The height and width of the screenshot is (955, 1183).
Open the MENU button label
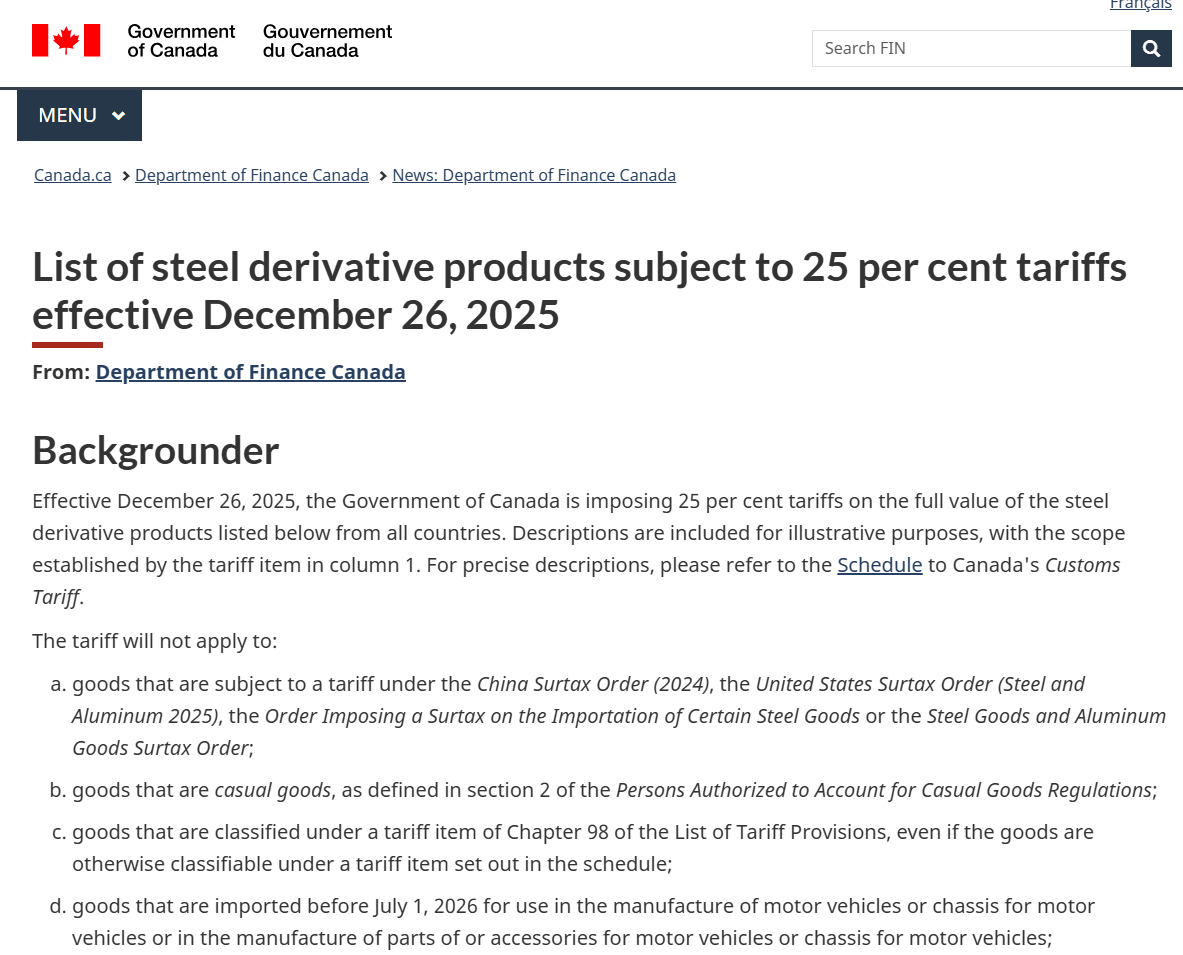point(67,116)
